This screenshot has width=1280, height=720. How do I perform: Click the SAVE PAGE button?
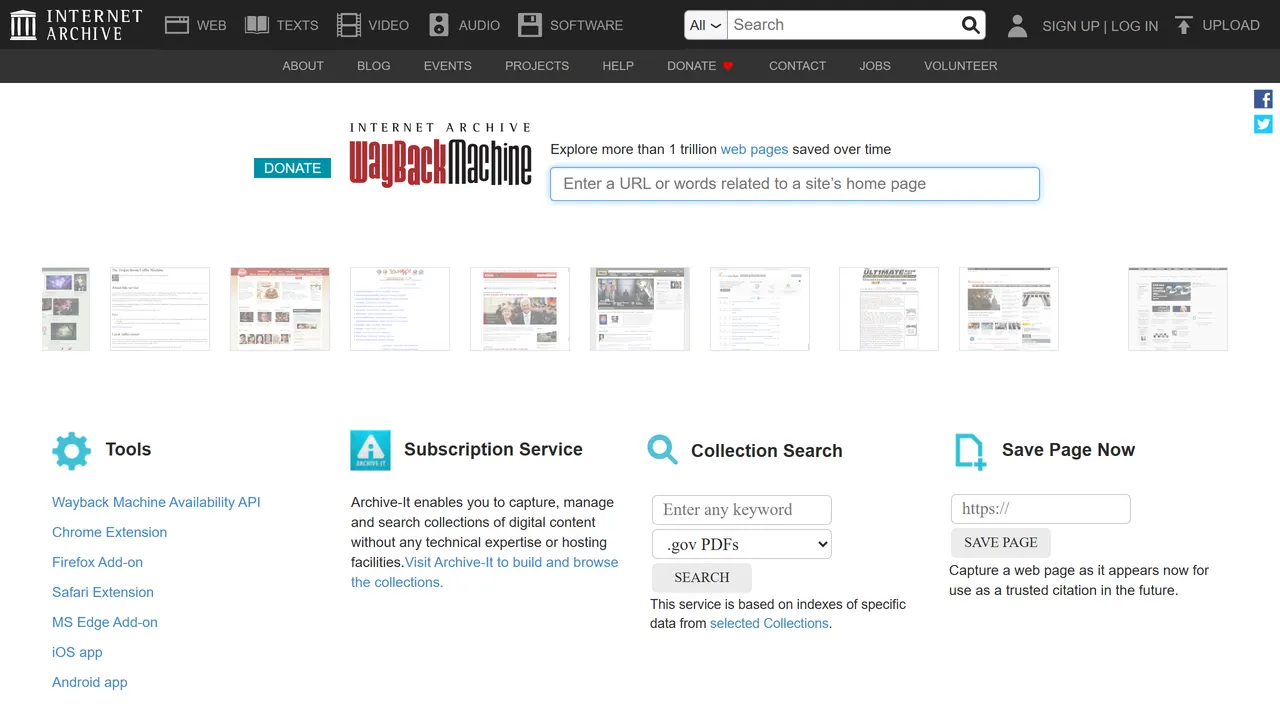click(x=1001, y=542)
